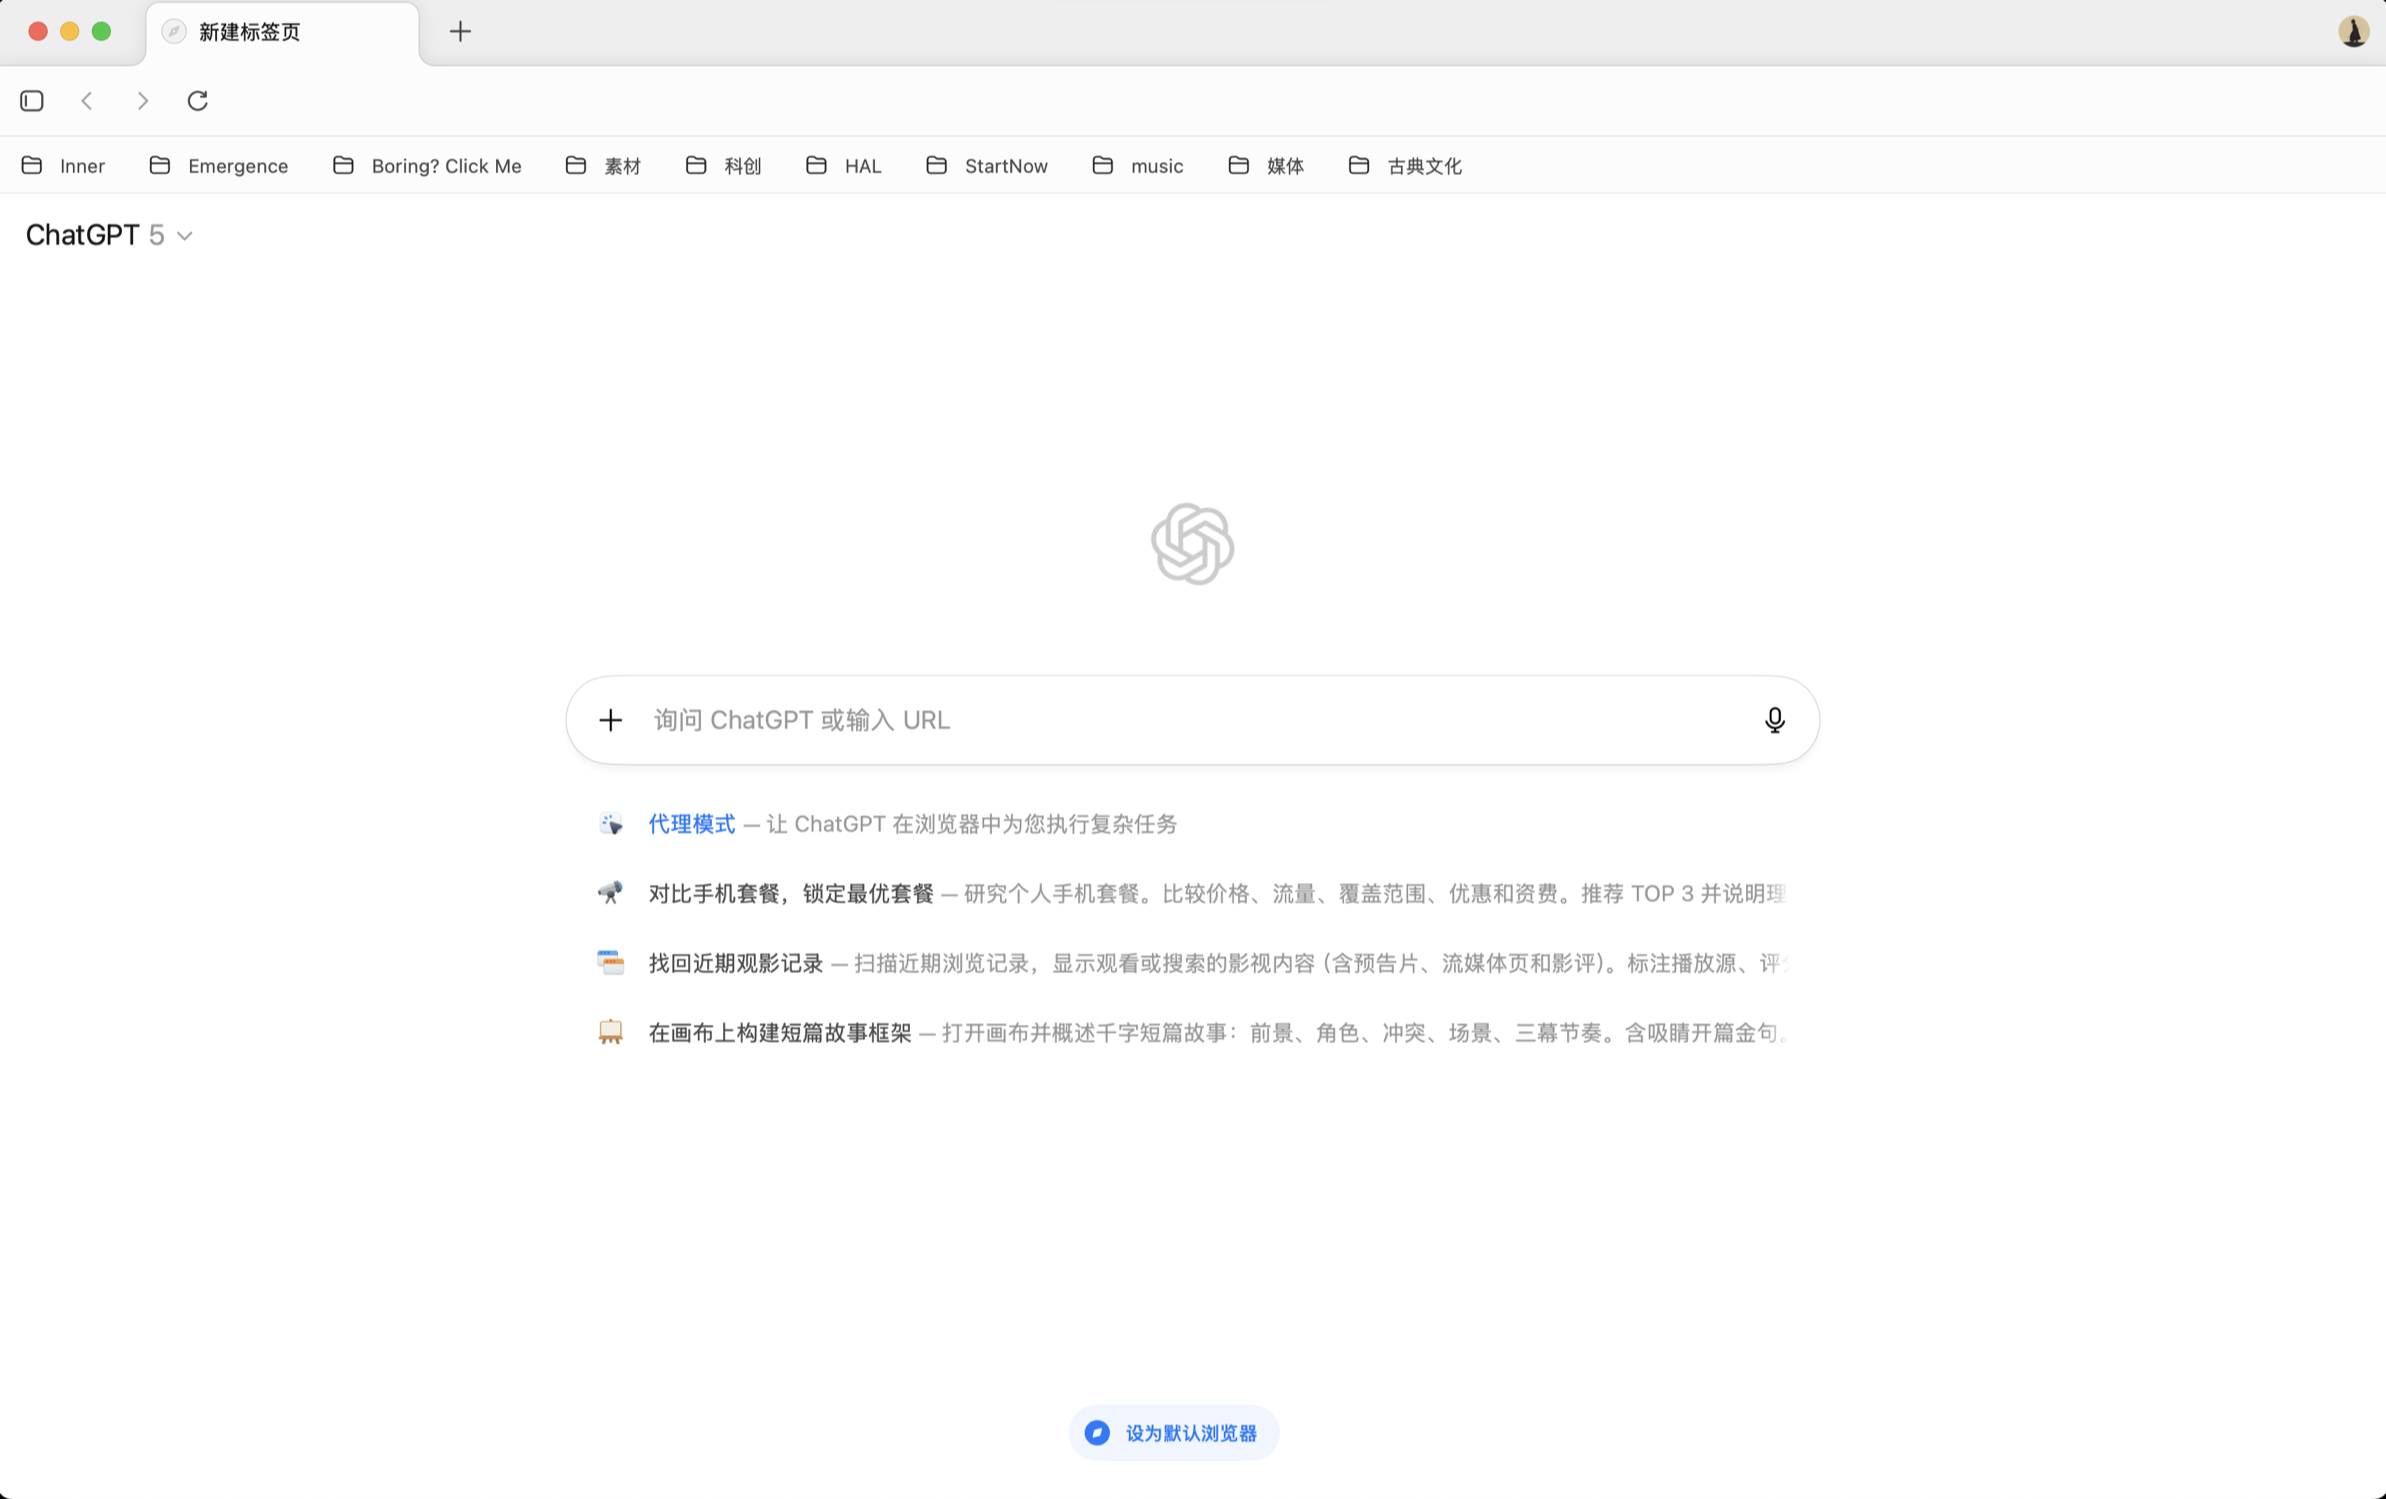Click the 设为默认浏览器 button
The width and height of the screenshot is (2386, 1499).
1174,1433
